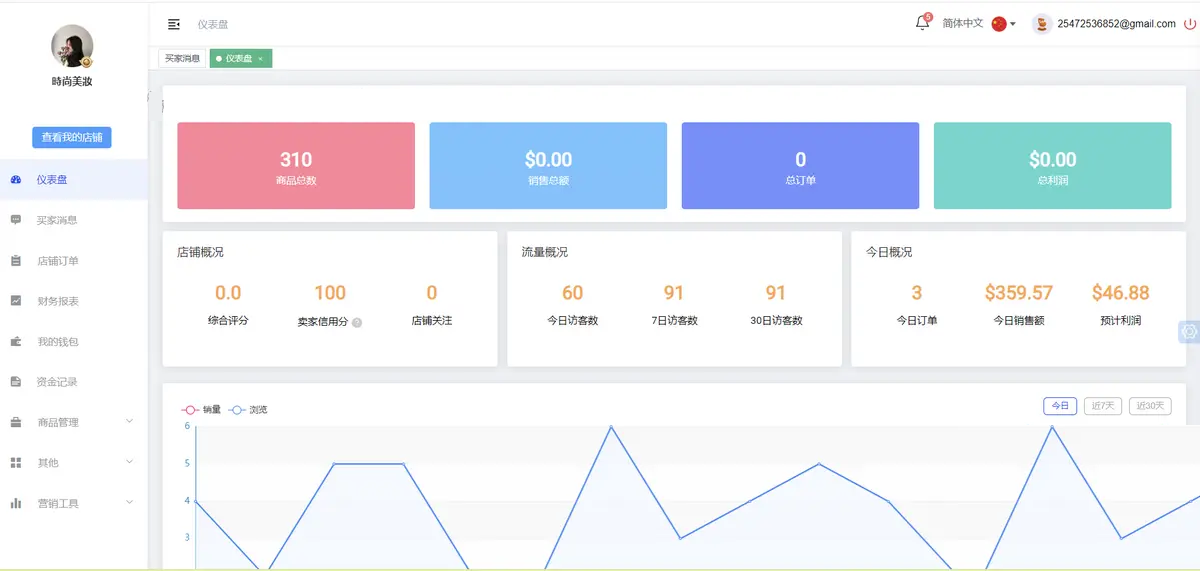Click the 今日销售额 value $359.57

[1019, 293]
